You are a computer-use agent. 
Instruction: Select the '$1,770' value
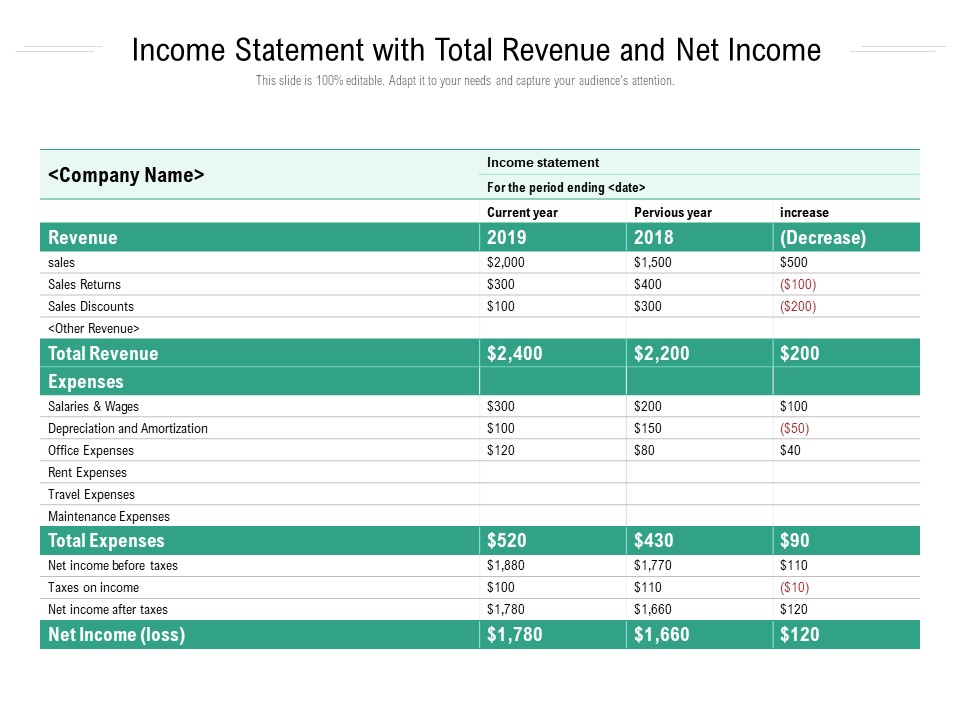[652, 565]
